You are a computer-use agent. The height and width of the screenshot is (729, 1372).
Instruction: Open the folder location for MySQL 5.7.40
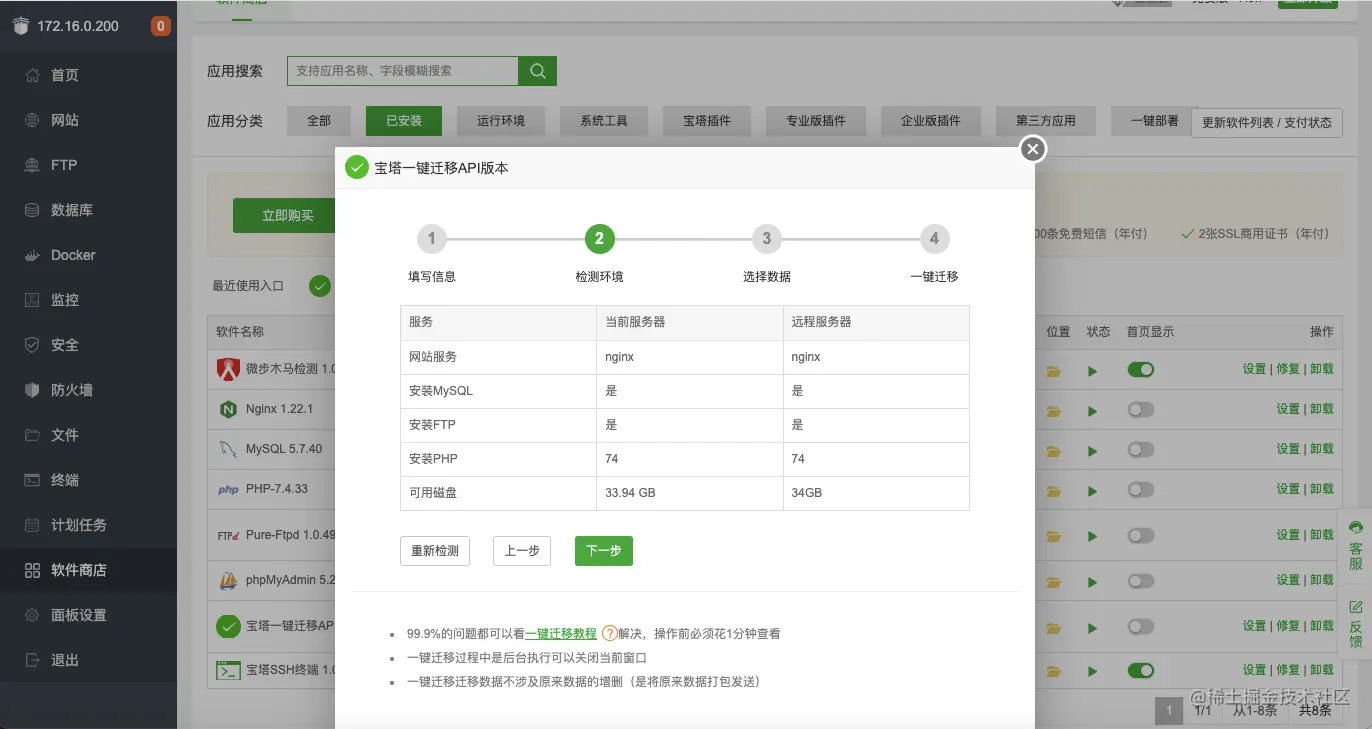click(x=1053, y=450)
